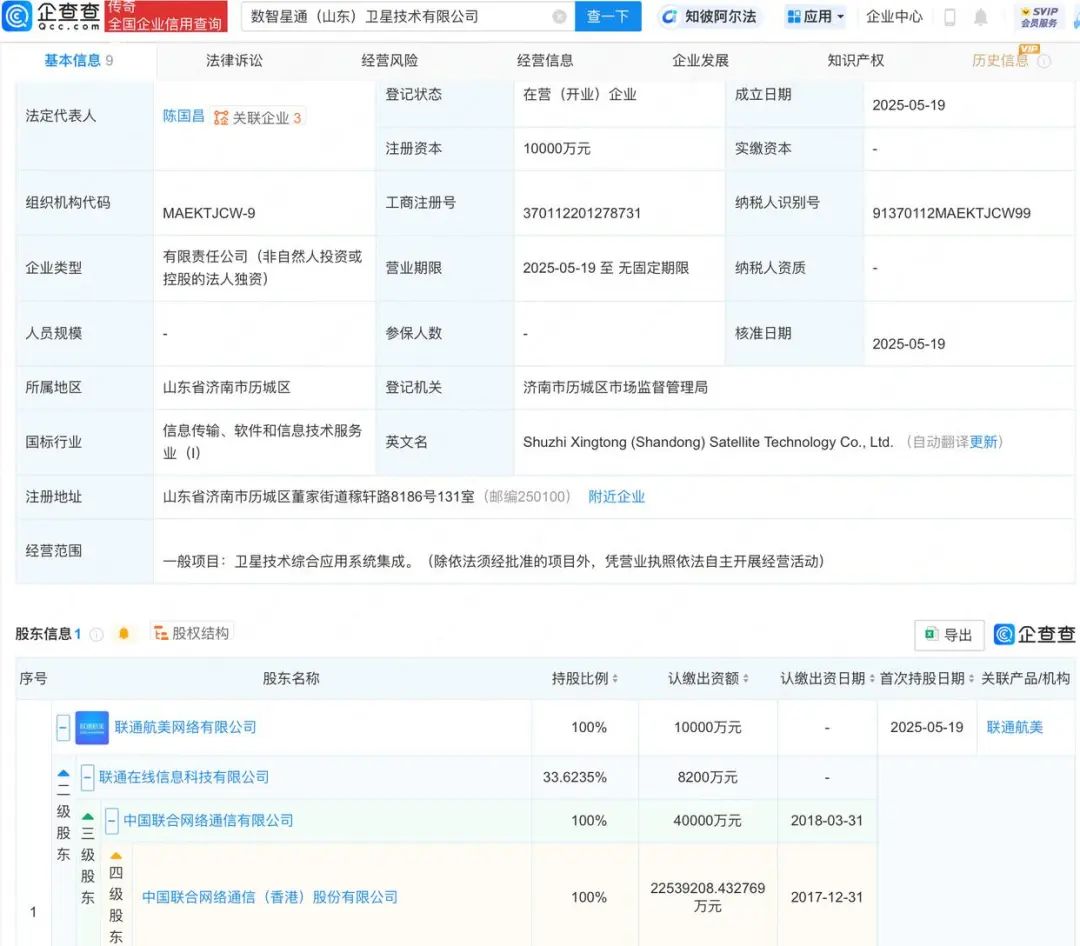
Task: Open the 中国联合网络通信有限公司 link
Action: point(209,821)
